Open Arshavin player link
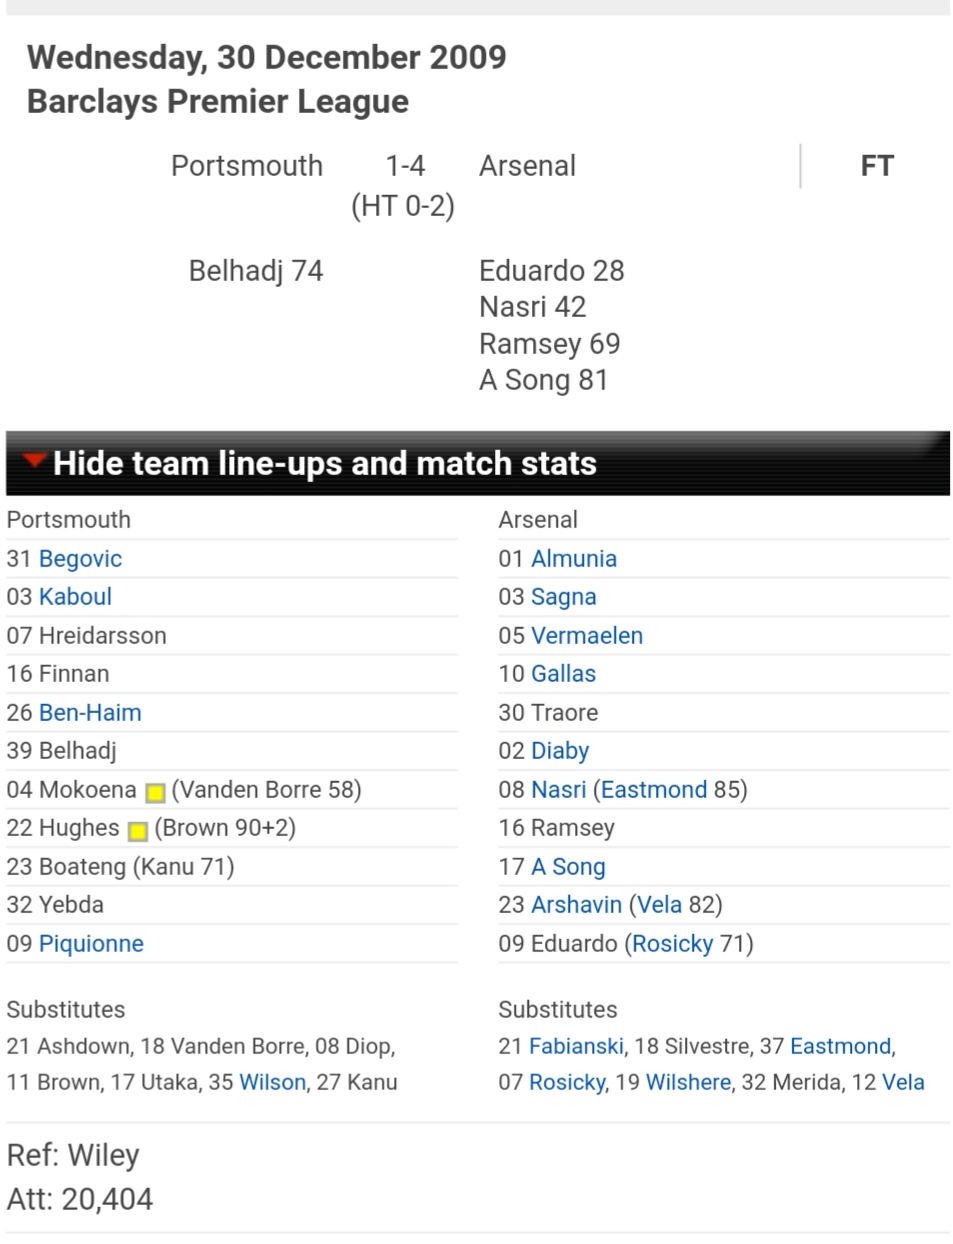Image resolution: width=953 pixels, height=1244 pixels. 576,905
